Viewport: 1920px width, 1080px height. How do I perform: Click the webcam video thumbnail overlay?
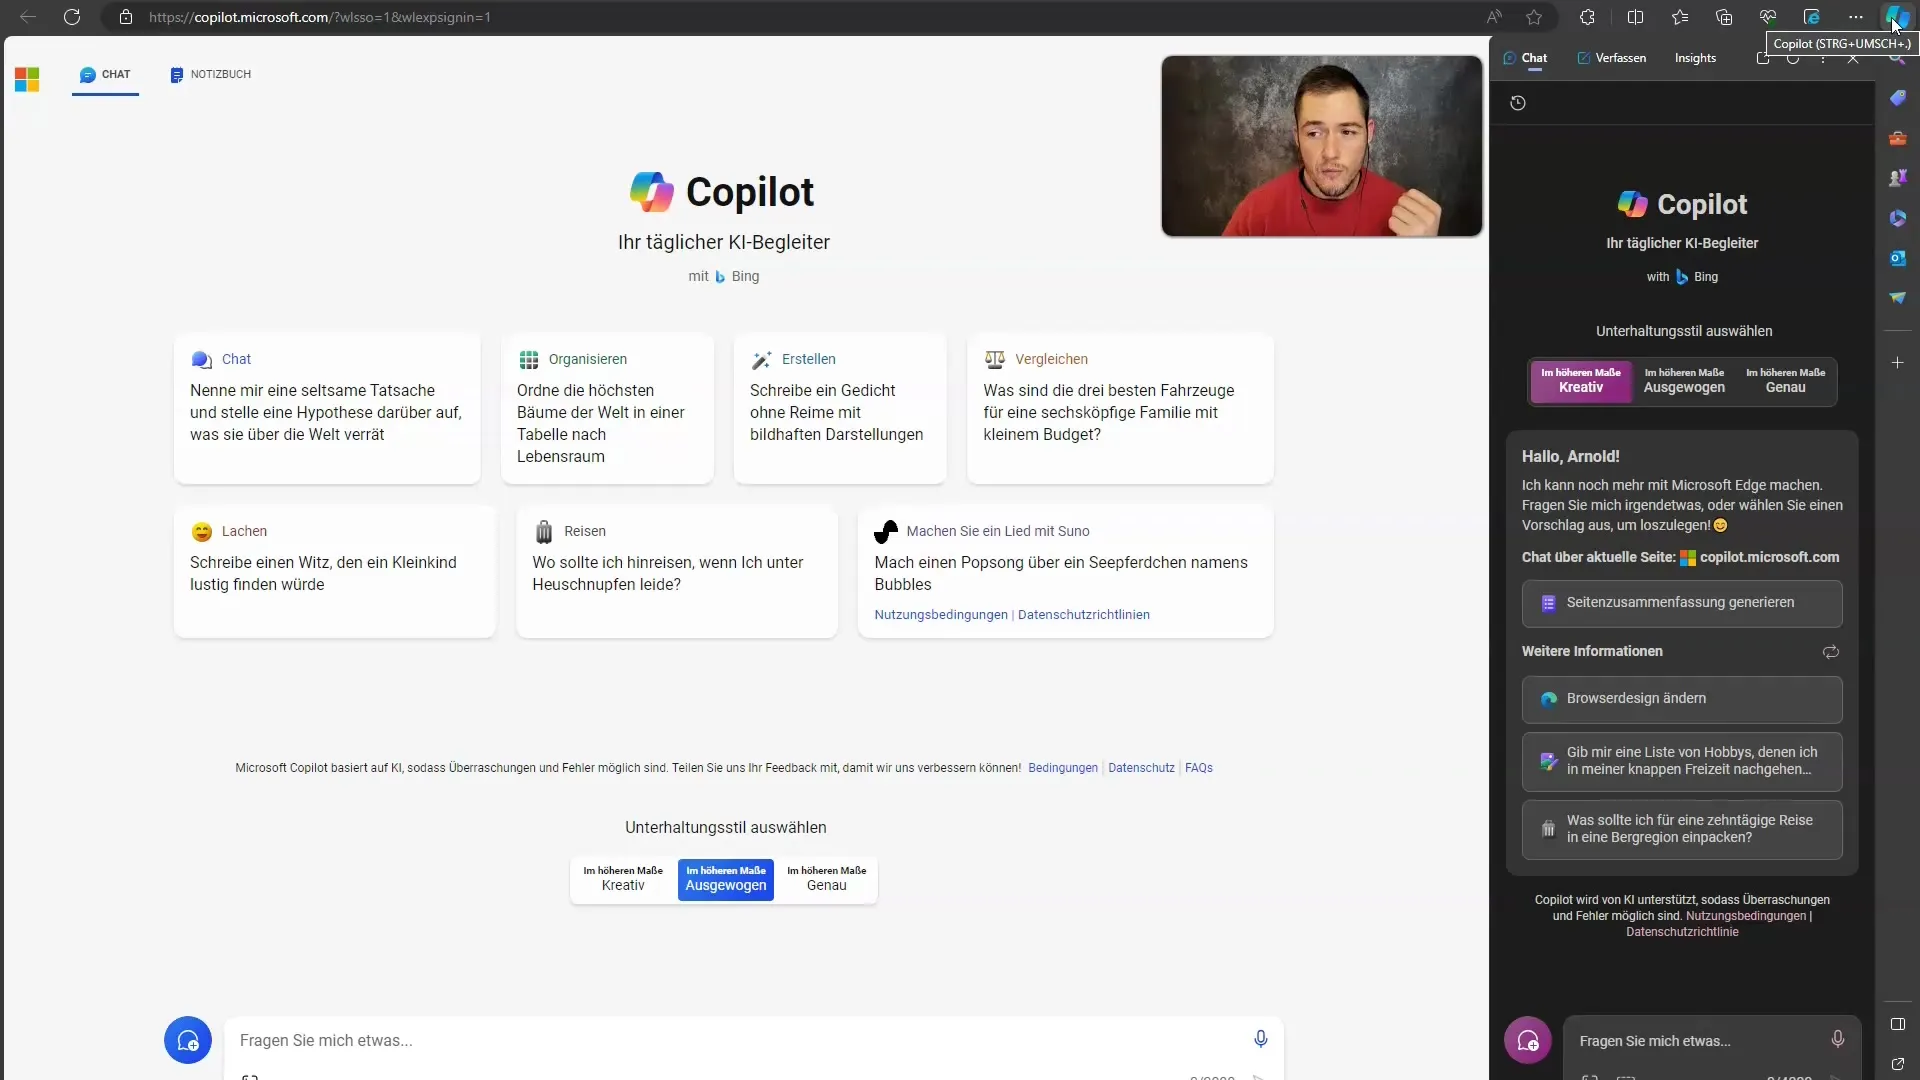point(1321,145)
